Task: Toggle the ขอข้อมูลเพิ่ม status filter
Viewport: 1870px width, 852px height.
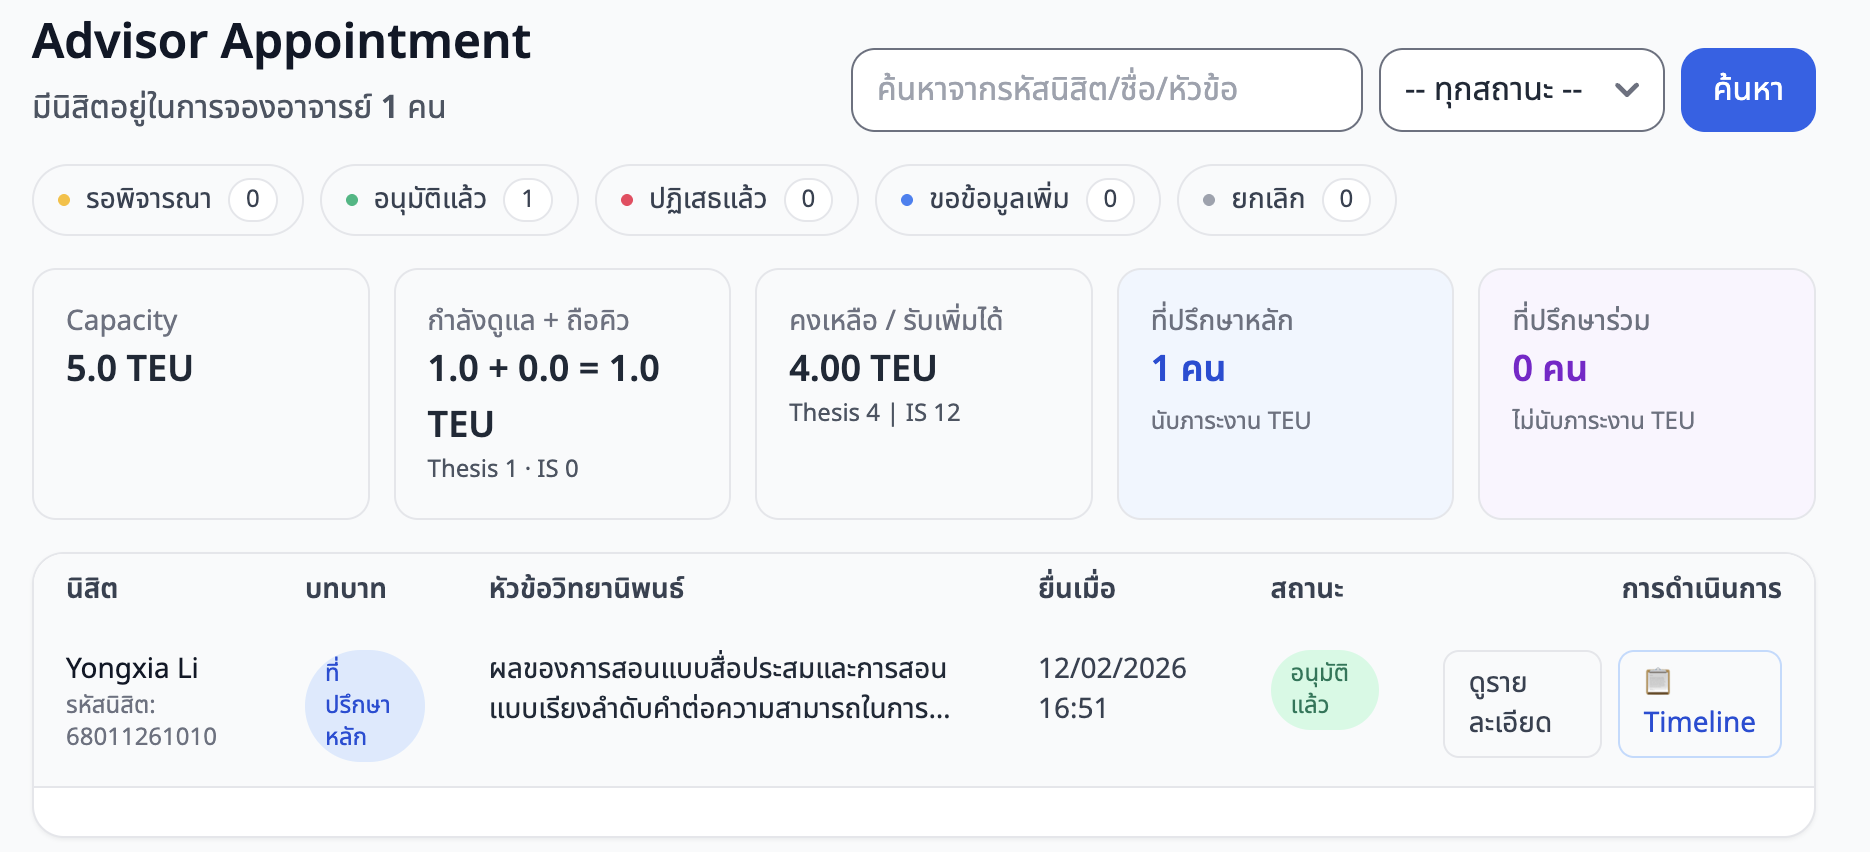Action: pos(1016,199)
